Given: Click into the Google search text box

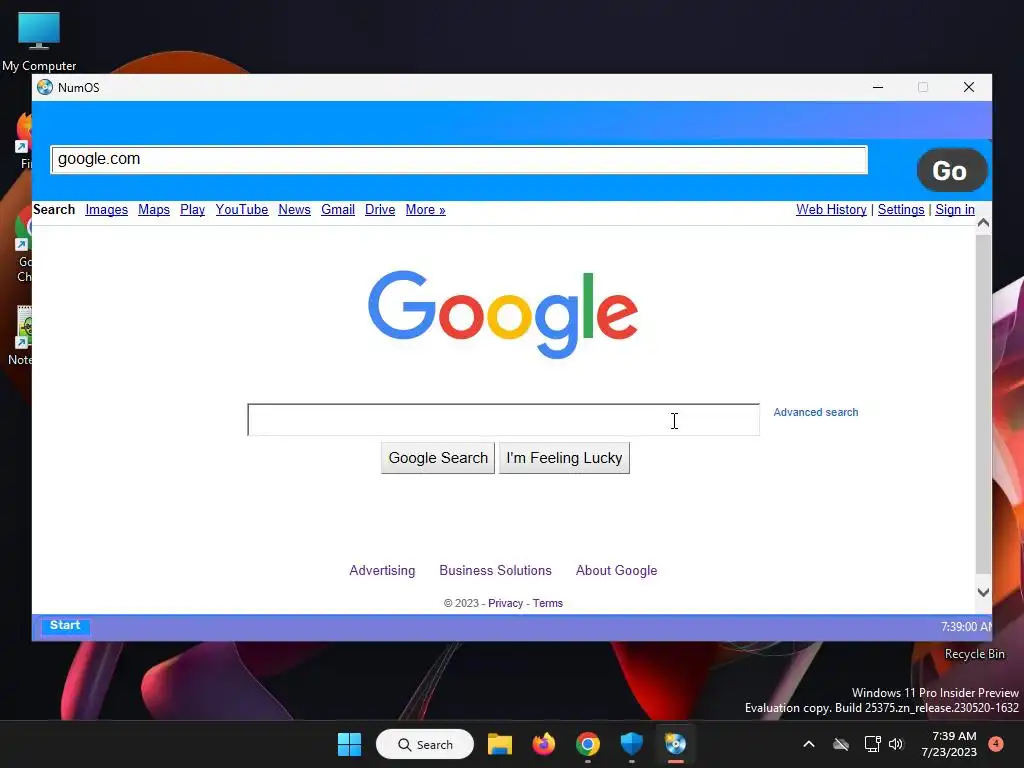Looking at the screenshot, I should [x=504, y=420].
